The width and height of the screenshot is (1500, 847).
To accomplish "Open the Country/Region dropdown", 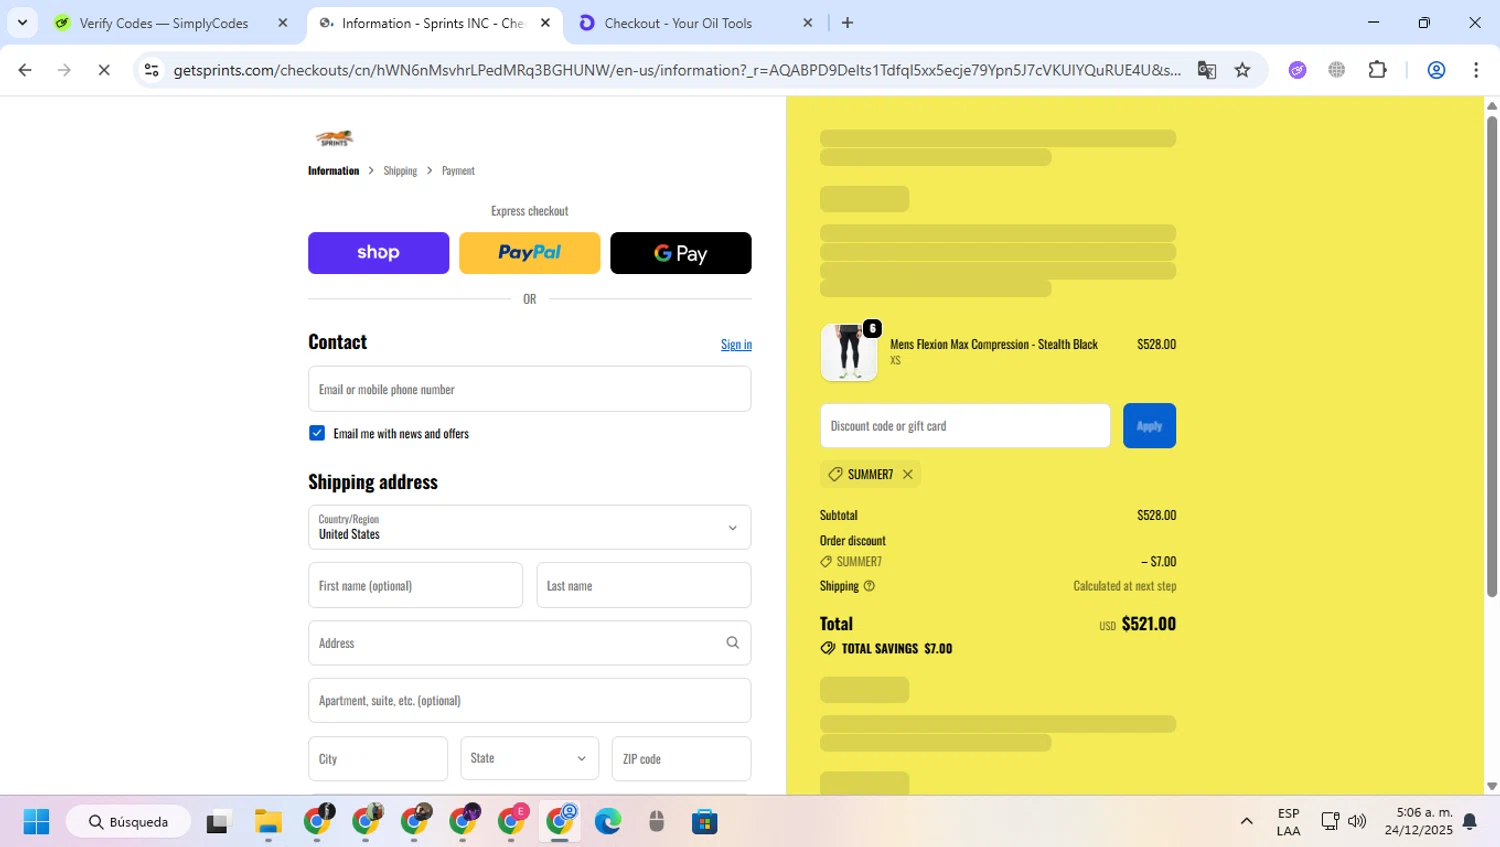I will [x=529, y=527].
